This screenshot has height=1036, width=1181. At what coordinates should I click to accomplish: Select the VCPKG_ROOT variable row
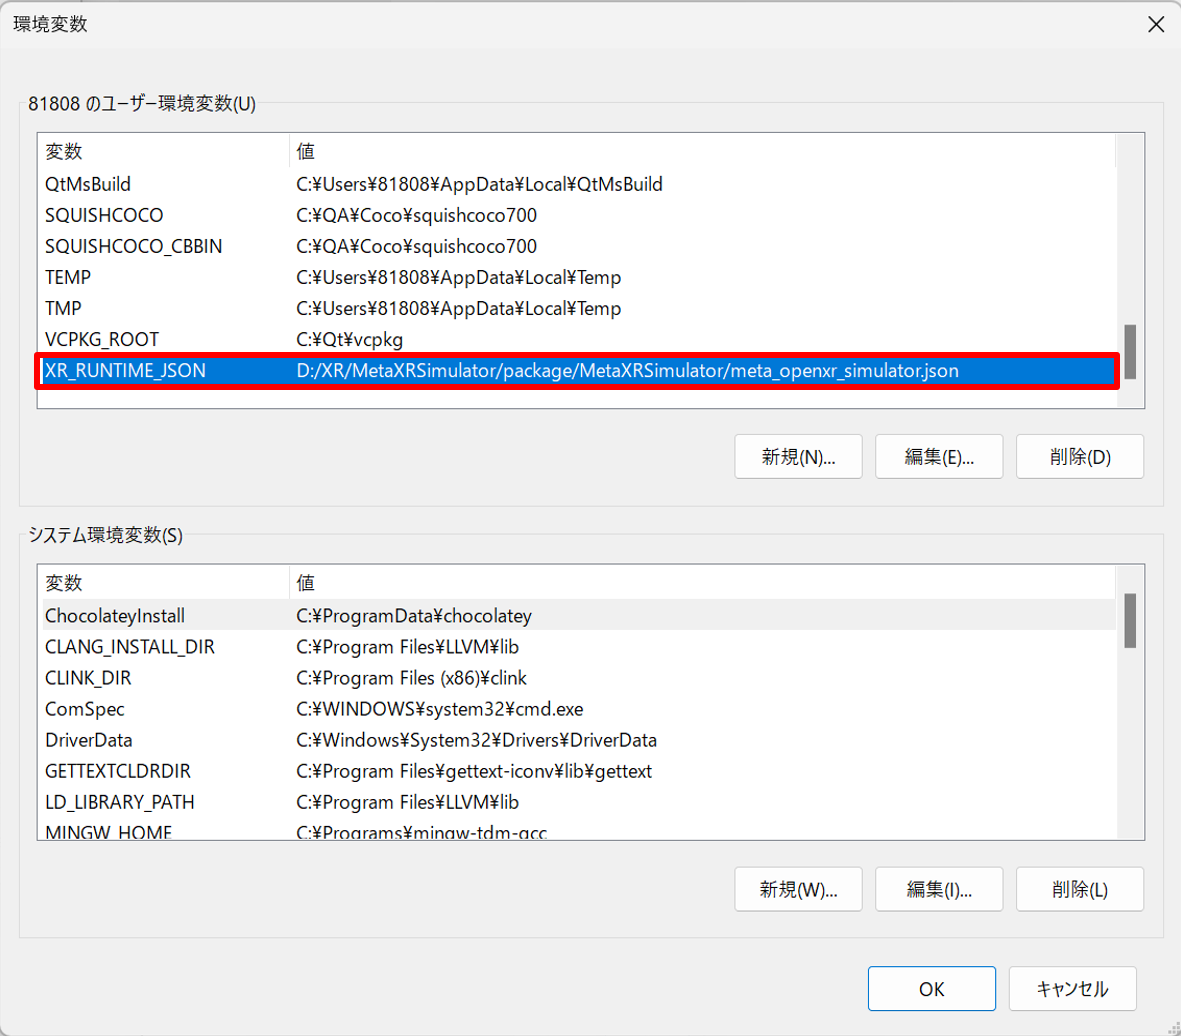tap(102, 339)
